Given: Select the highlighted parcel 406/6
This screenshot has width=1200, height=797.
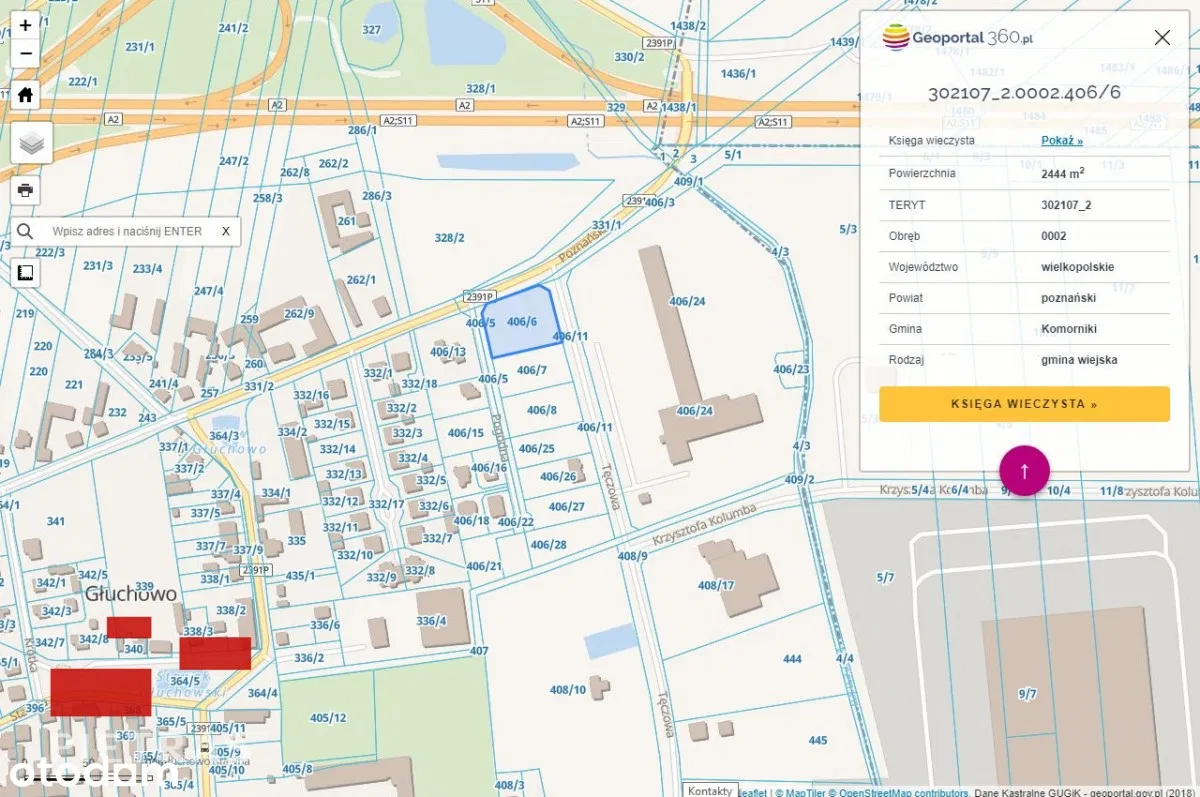Looking at the screenshot, I should coord(521,322).
